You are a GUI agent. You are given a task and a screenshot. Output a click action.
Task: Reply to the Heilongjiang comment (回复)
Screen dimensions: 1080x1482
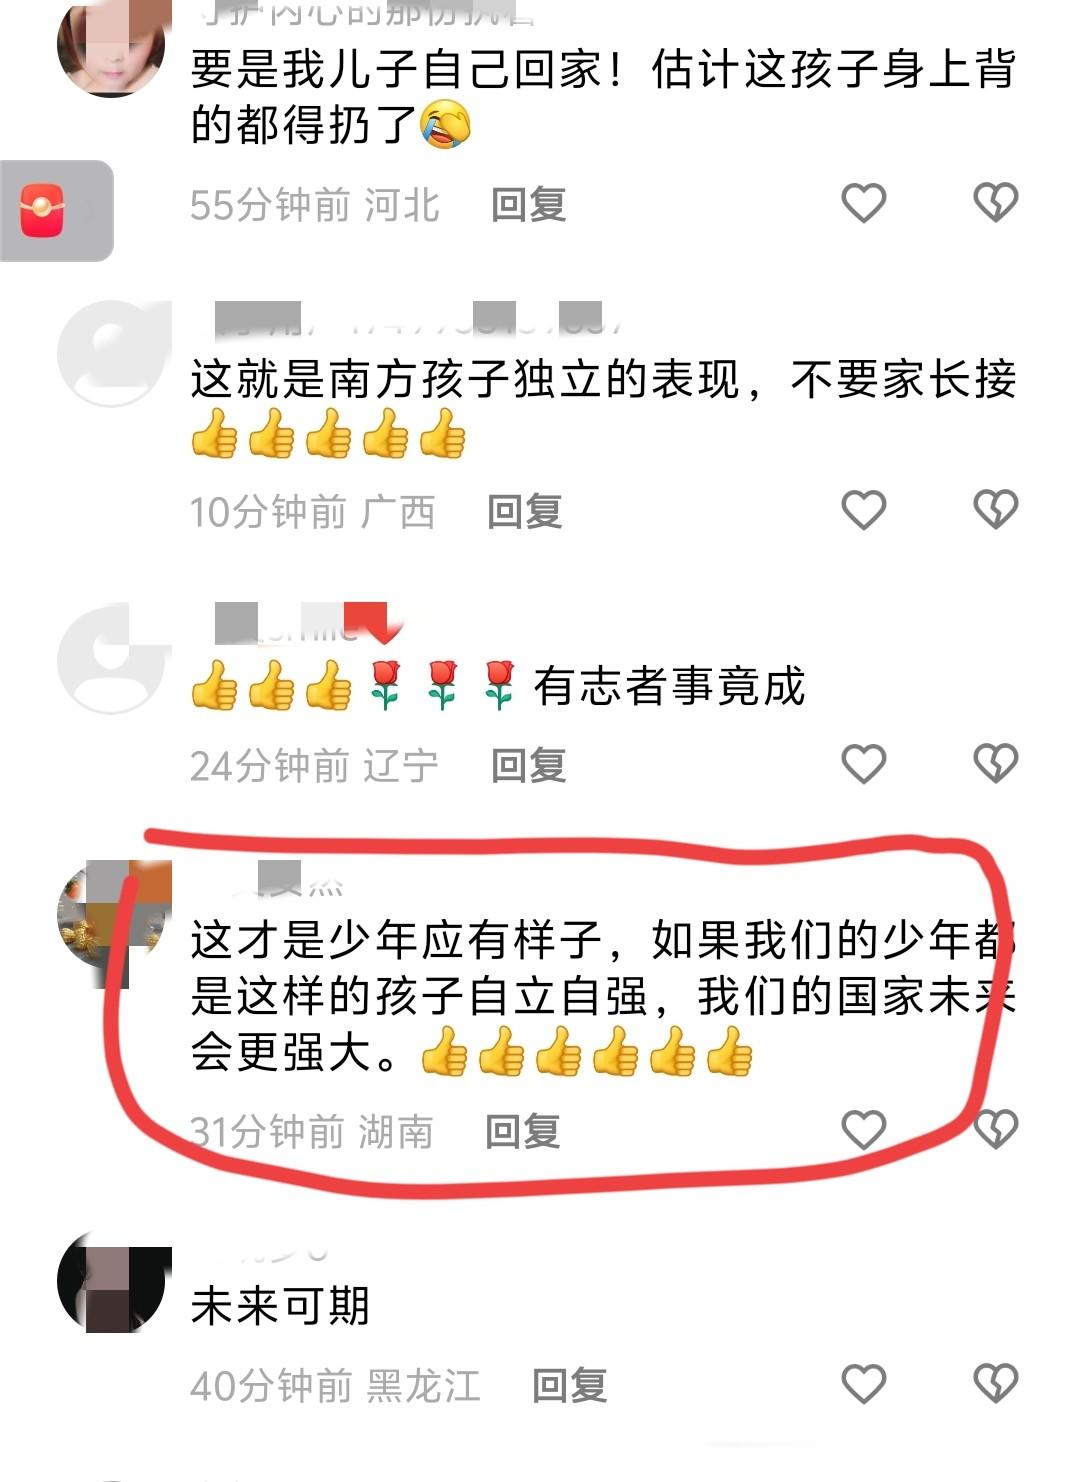coord(570,1386)
